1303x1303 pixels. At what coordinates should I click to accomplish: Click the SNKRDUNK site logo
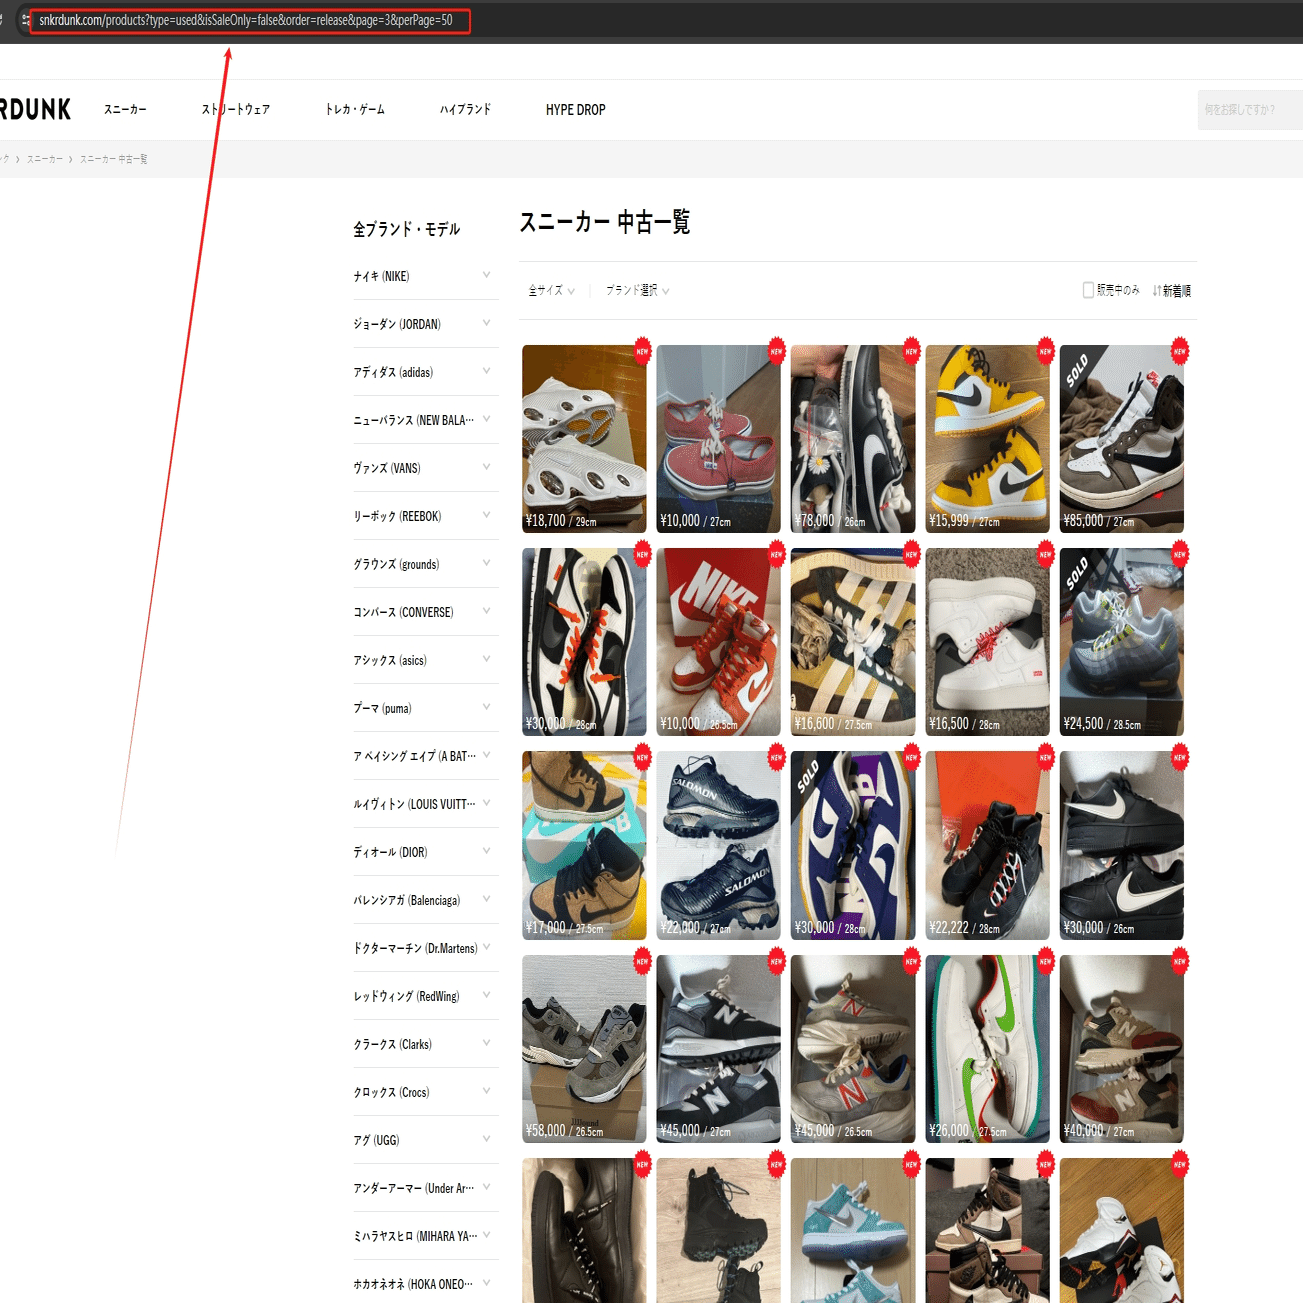click(35, 109)
